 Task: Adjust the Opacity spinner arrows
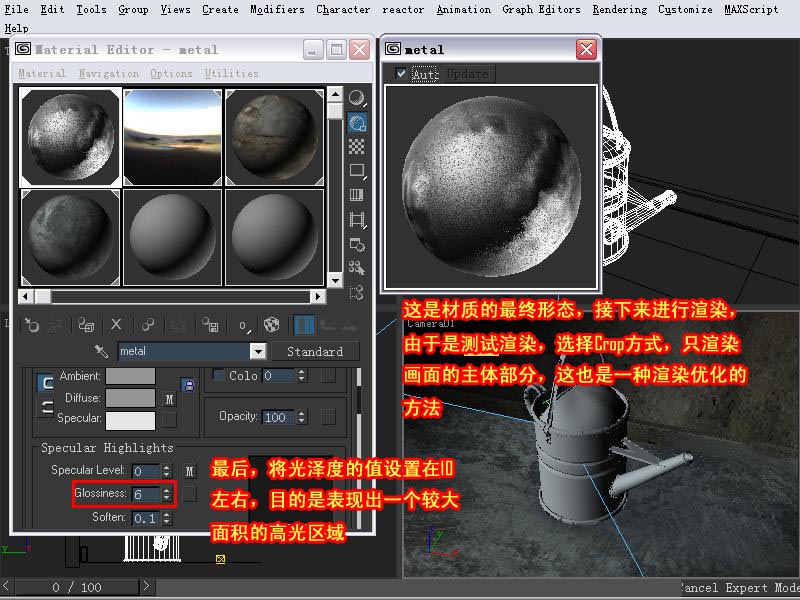pyautogui.click(x=302, y=417)
